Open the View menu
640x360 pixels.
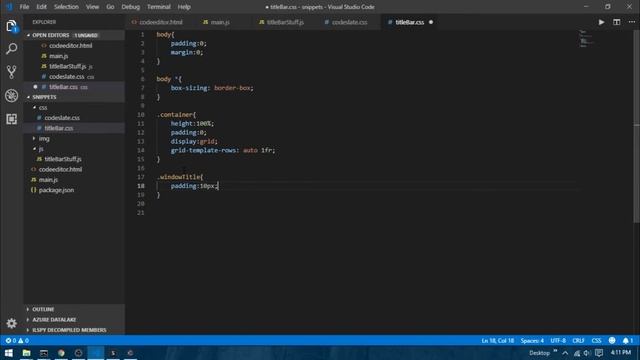click(92, 7)
